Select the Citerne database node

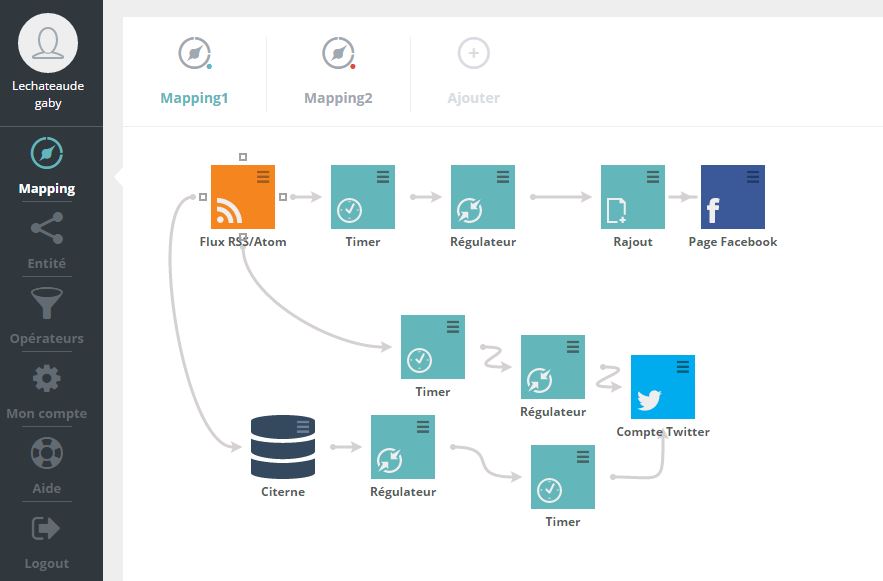pyautogui.click(x=283, y=446)
